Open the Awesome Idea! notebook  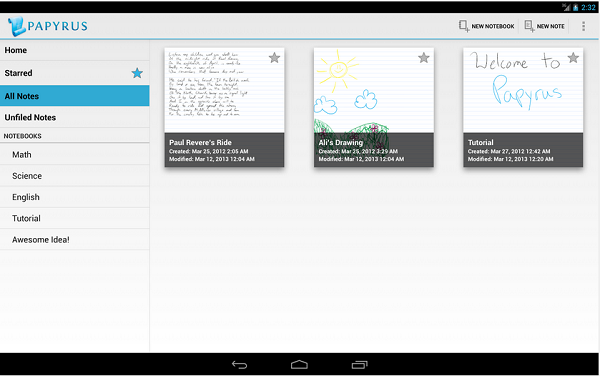[x=75, y=239]
